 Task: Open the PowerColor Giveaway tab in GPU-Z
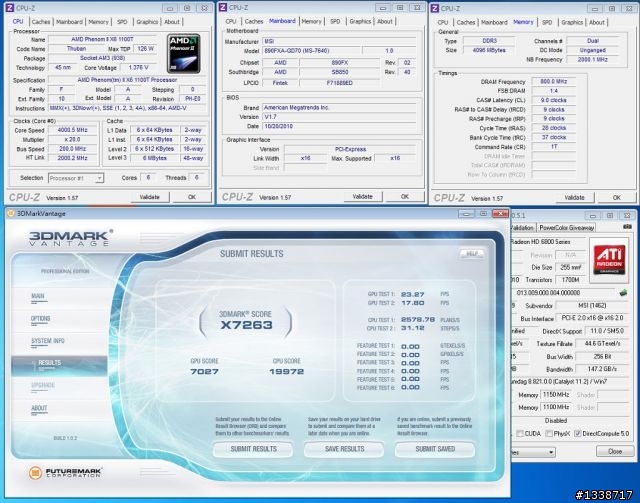click(567, 227)
